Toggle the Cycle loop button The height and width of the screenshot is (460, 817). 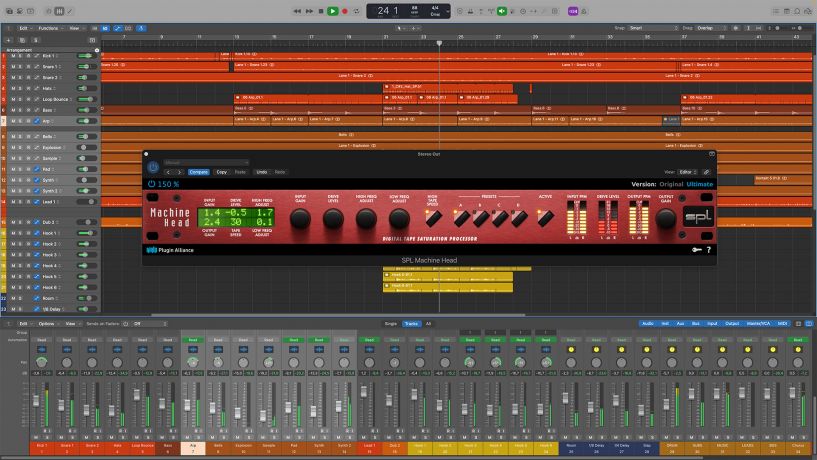[x=356, y=11]
